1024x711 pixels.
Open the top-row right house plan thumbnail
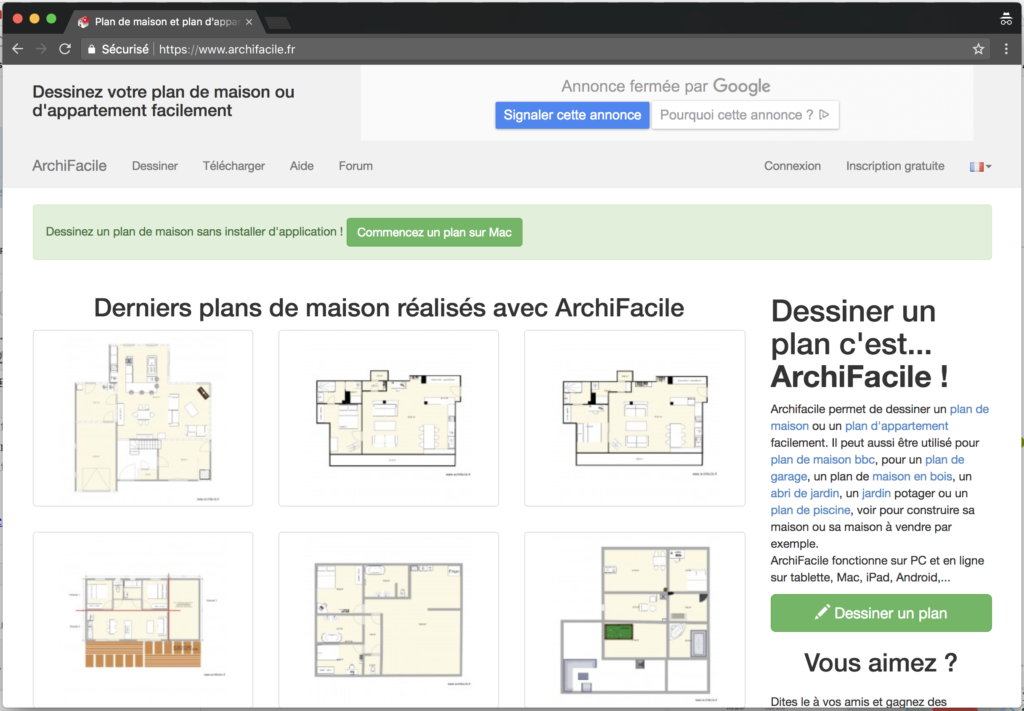(635, 418)
